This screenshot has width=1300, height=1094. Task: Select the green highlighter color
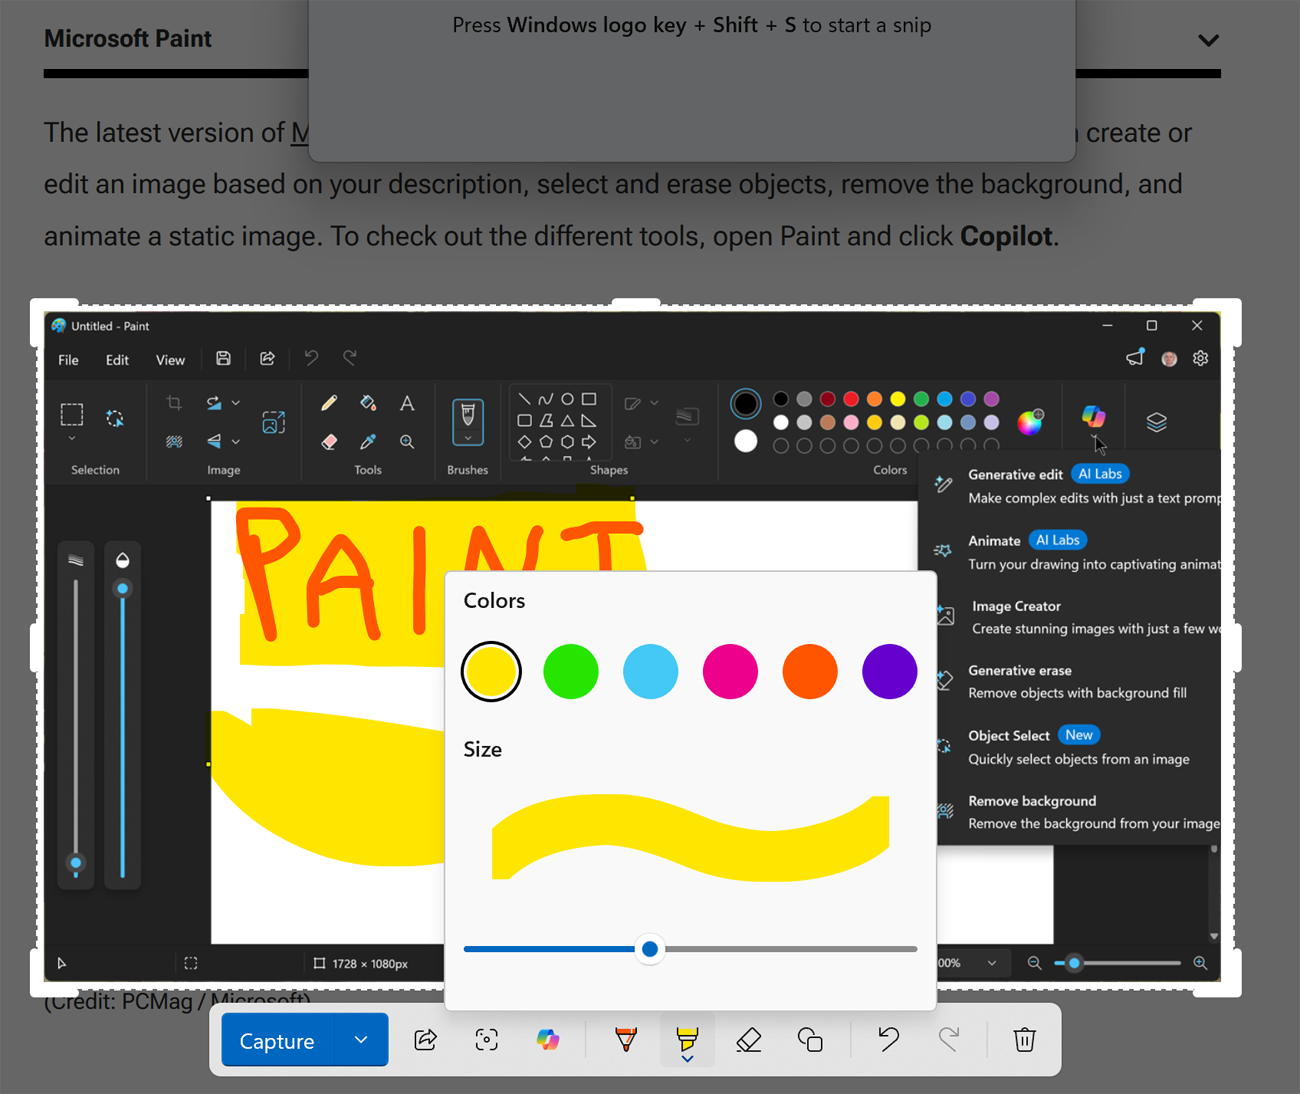coord(571,671)
